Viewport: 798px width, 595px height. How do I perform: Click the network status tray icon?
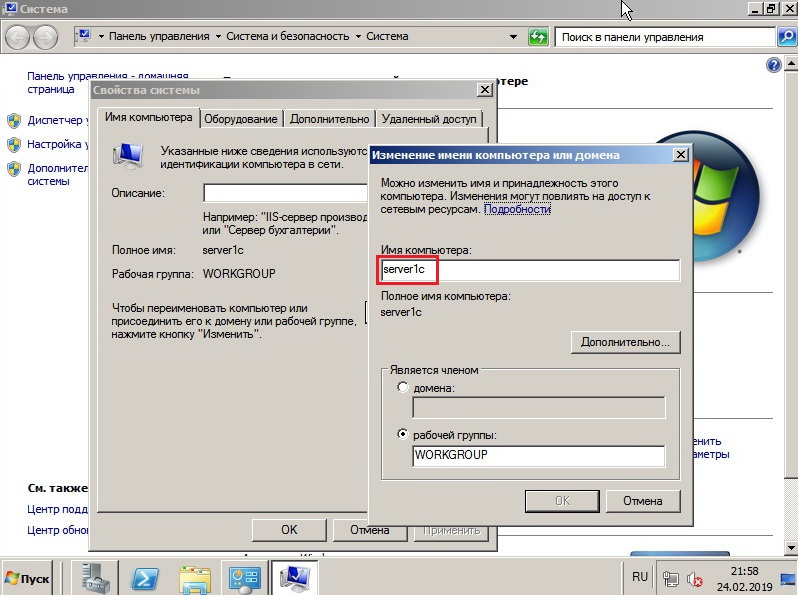tap(672, 578)
